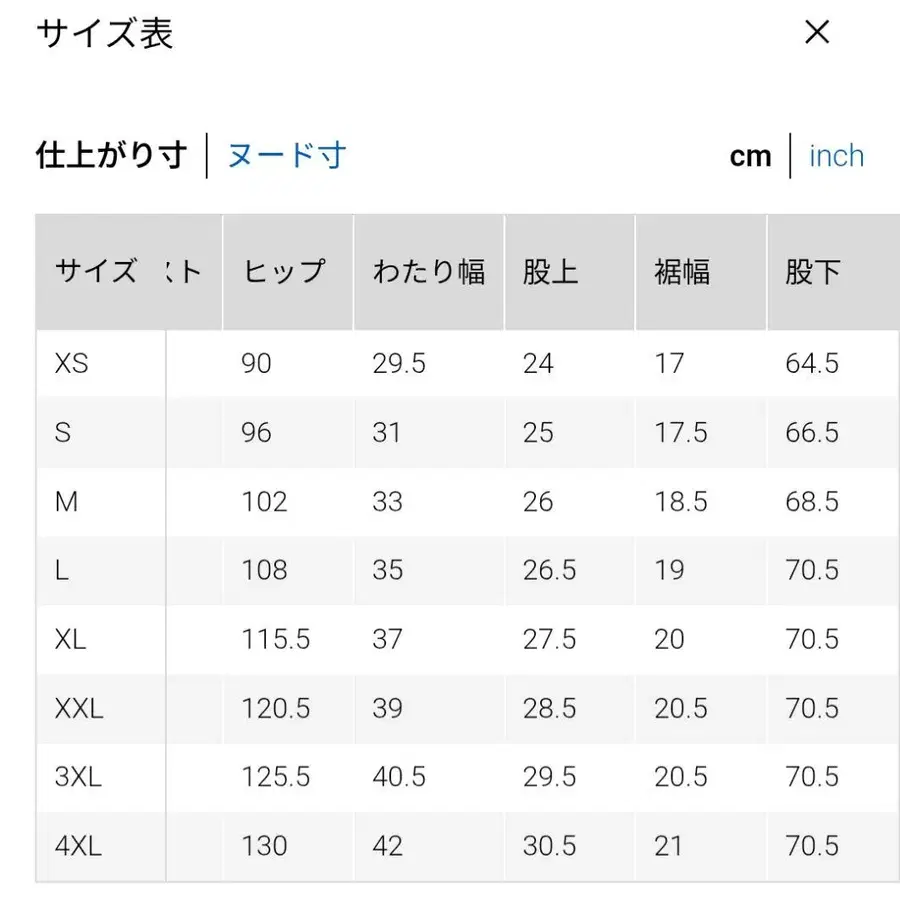The width and height of the screenshot is (900, 900).
Task: Select the M size row
Action: tap(66, 502)
